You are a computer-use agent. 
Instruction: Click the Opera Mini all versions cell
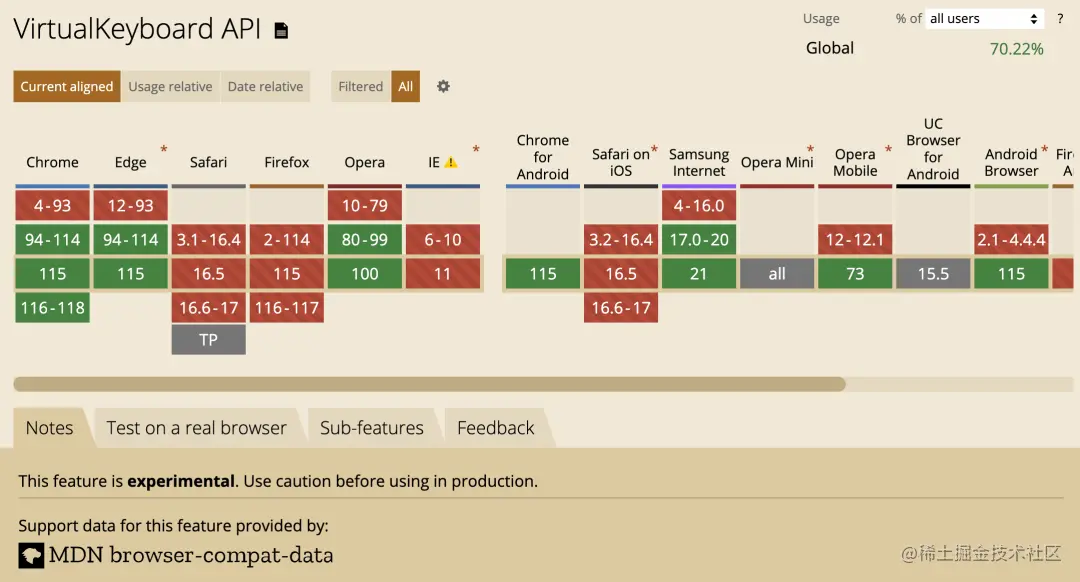tap(777, 273)
